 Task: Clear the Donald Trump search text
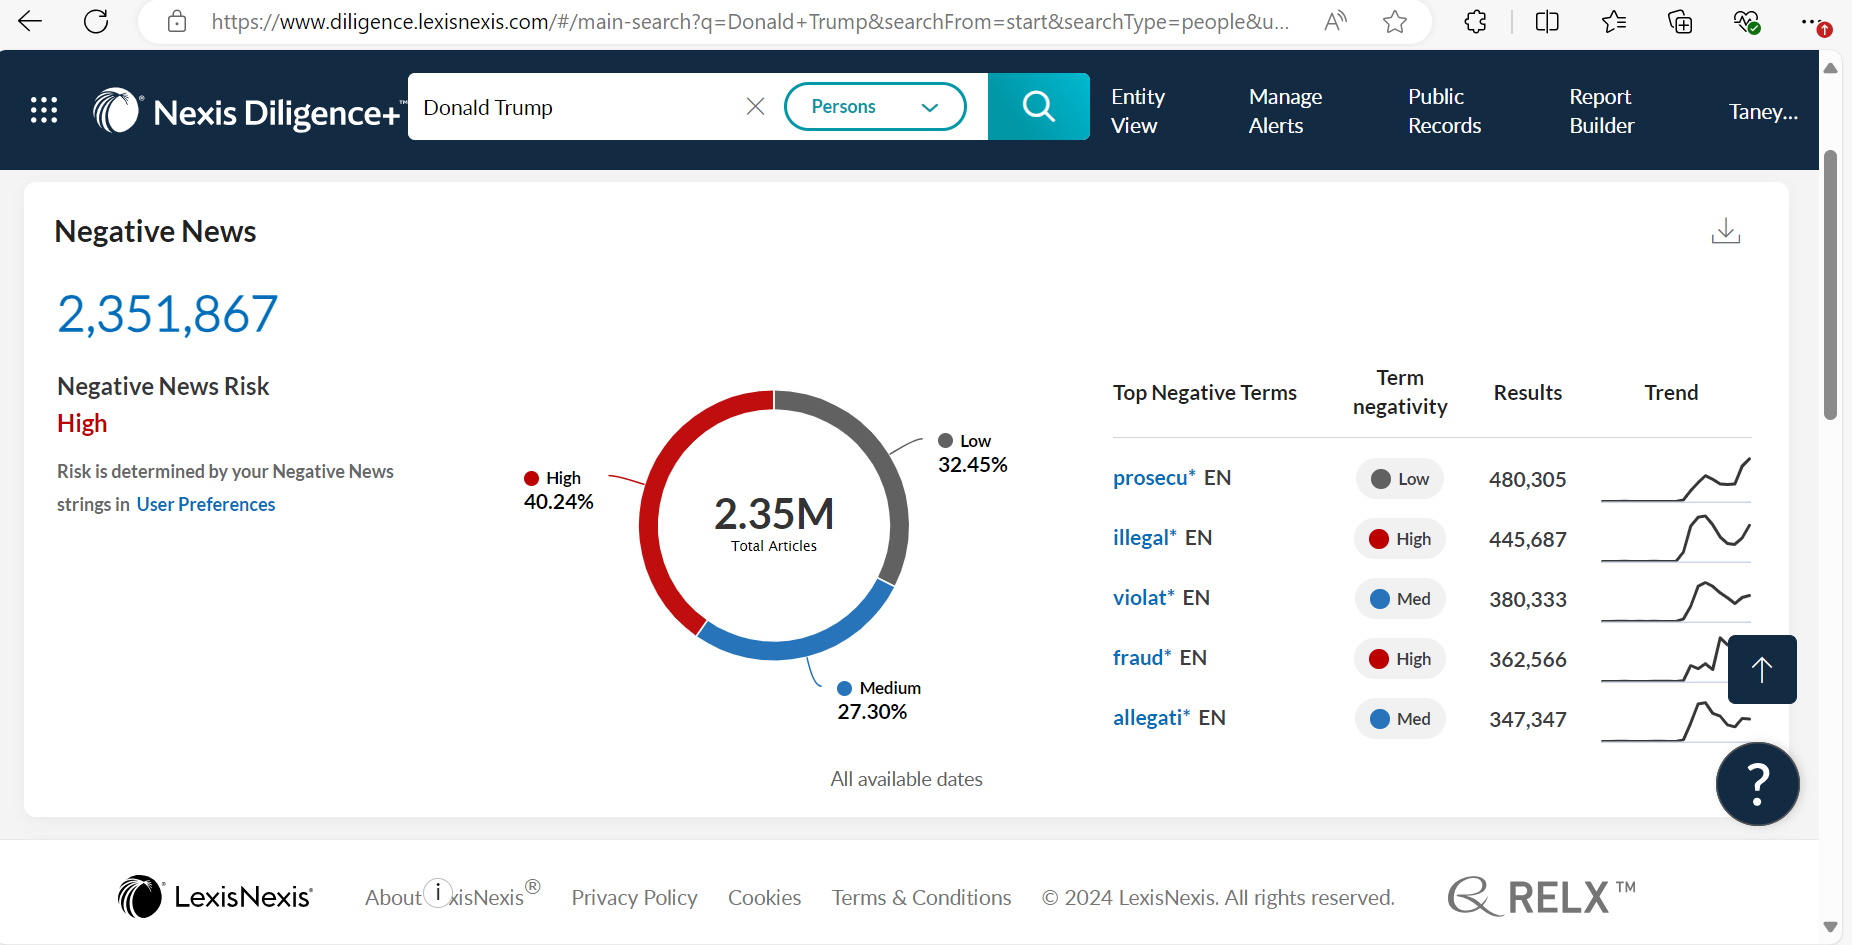(x=756, y=106)
